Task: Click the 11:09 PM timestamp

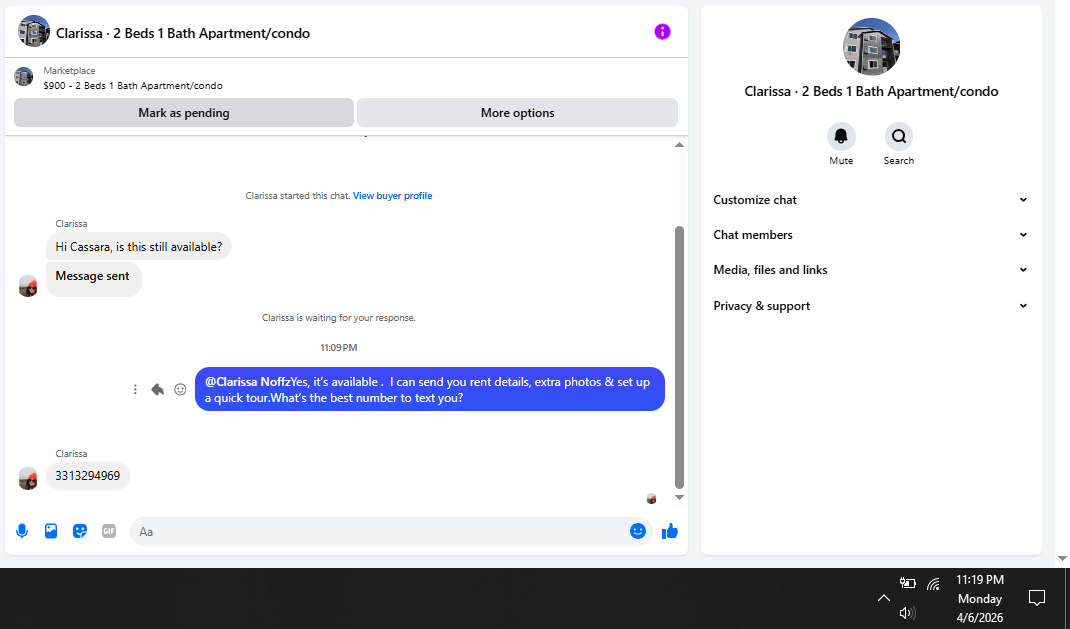Action: [x=338, y=348]
